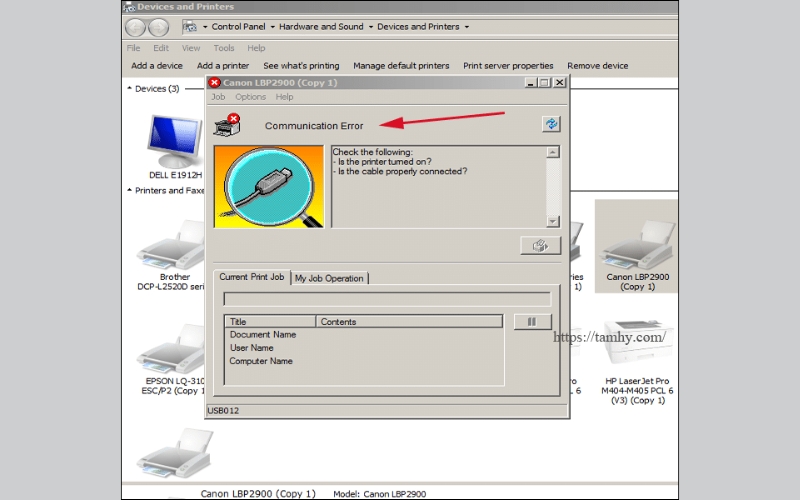
Task: Open Help menu in Devices and Printers window
Action: 256,48
